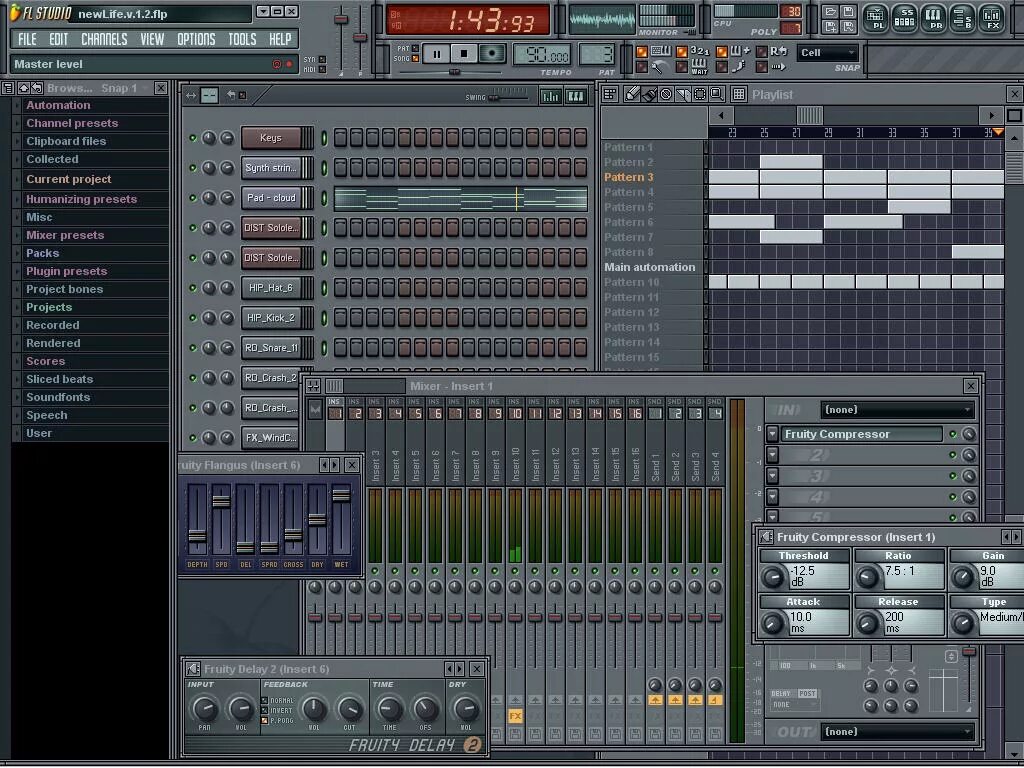Click the Fruity Compressor plugin menu icon

coord(767,537)
